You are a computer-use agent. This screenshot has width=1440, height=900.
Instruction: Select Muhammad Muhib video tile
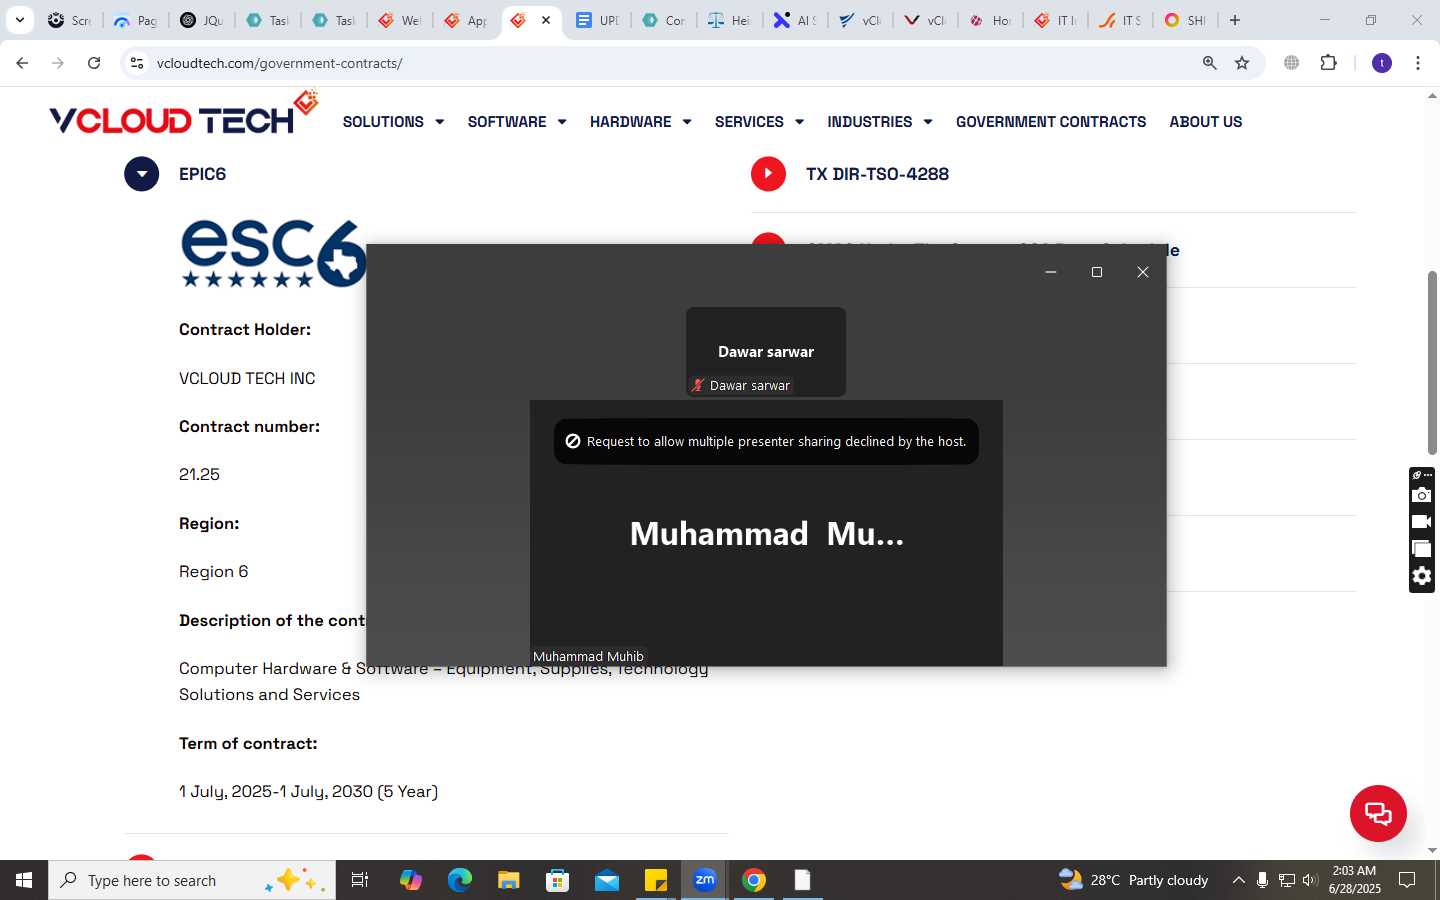tap(766, 533)
